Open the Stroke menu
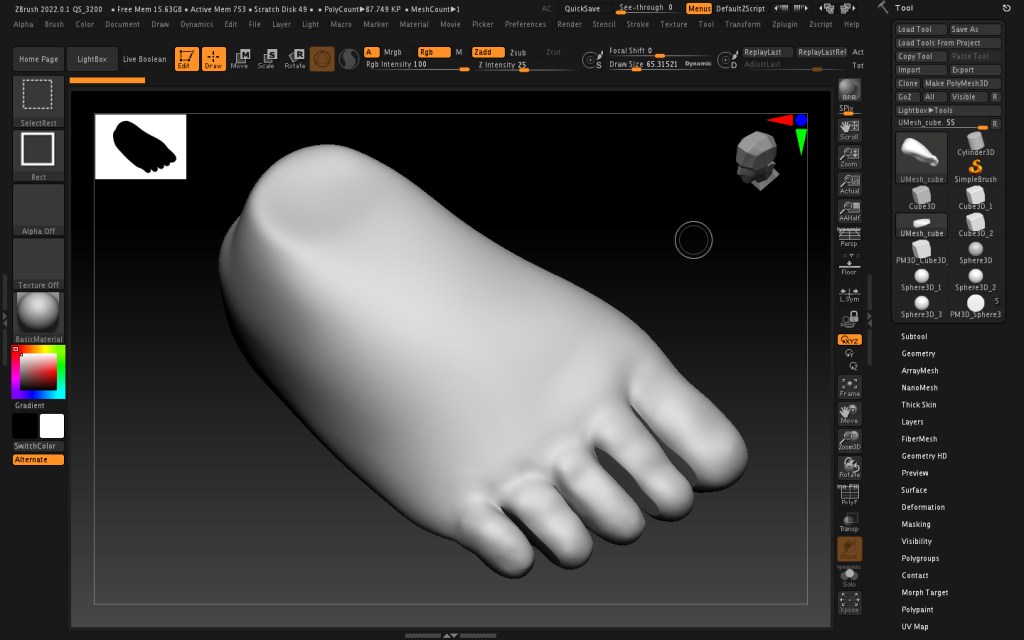1024x640 pixels. coord(637,24)
